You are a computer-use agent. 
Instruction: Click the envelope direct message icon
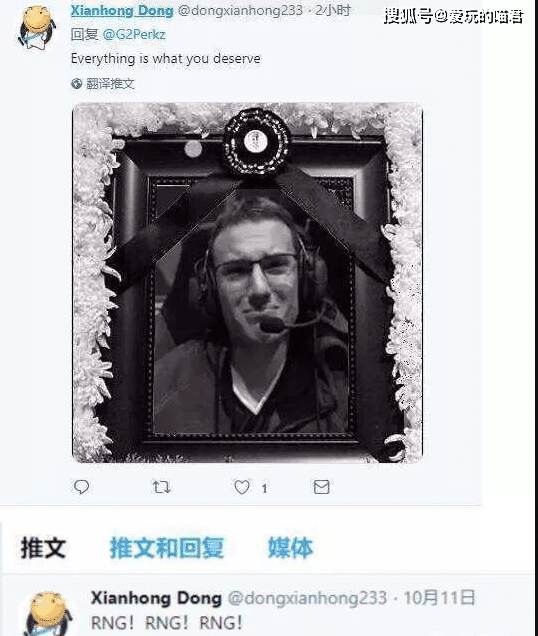pos(321,487)
